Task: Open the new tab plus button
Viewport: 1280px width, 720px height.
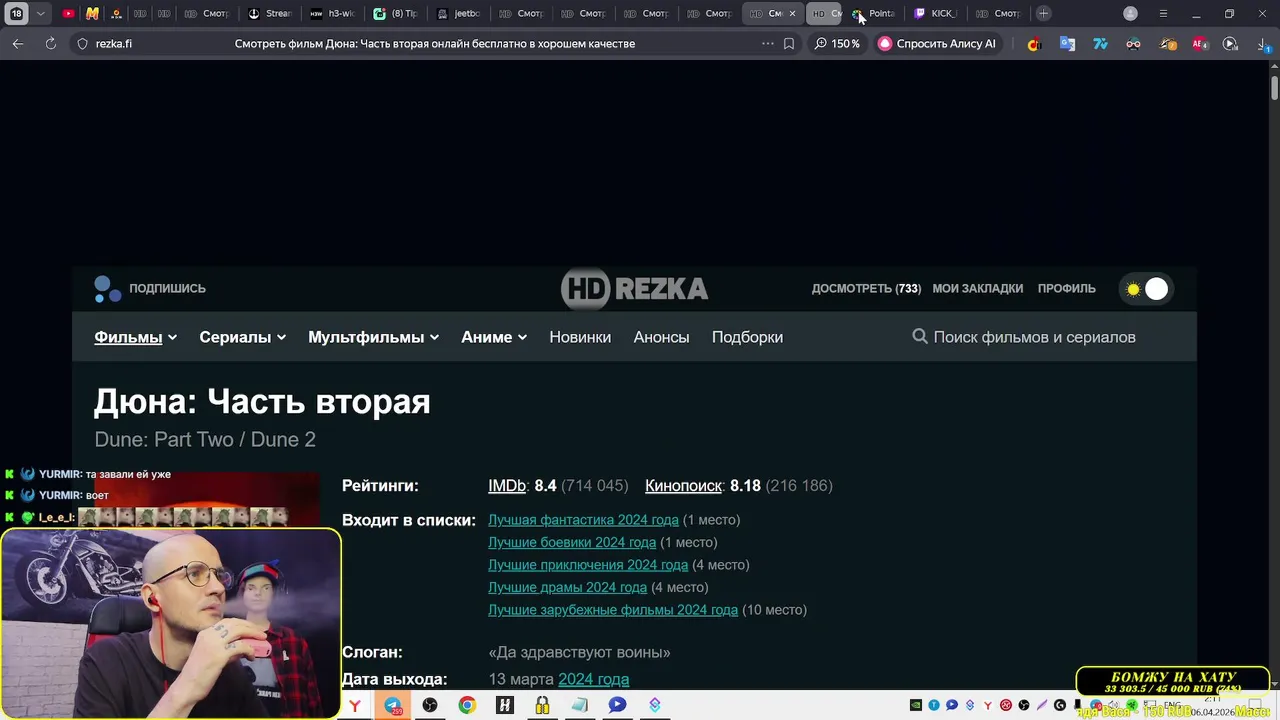Action: pos(1043,13)
